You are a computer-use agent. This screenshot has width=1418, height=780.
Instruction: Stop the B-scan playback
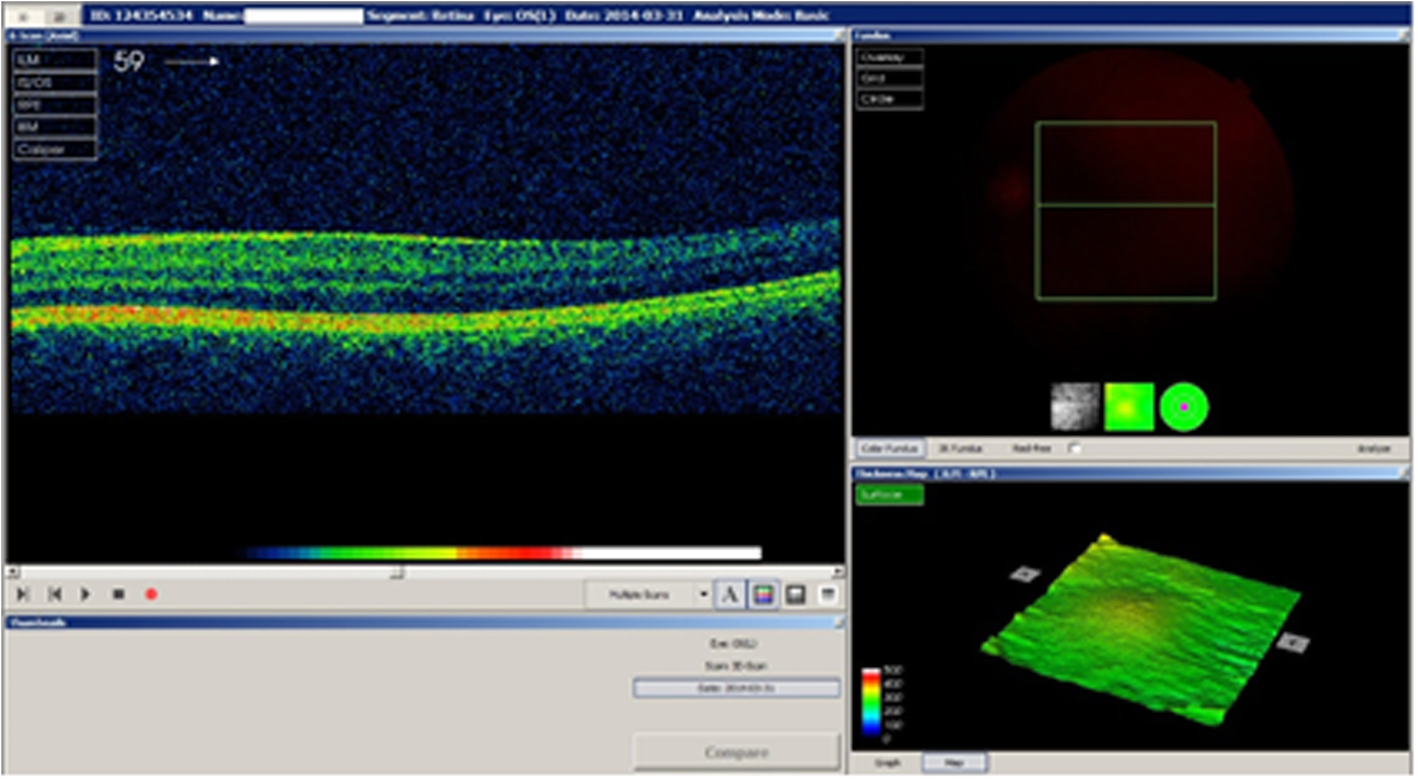tap(118, 594)
